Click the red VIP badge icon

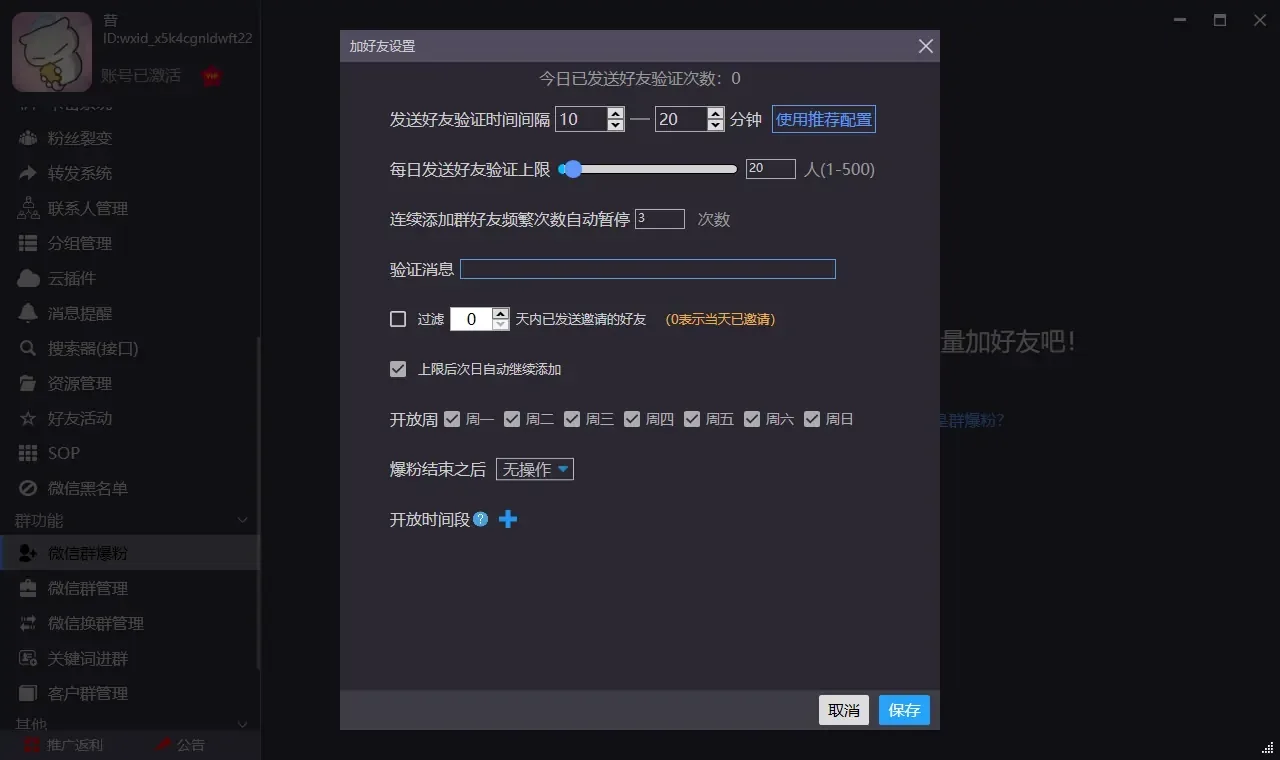tap(211, 76)
